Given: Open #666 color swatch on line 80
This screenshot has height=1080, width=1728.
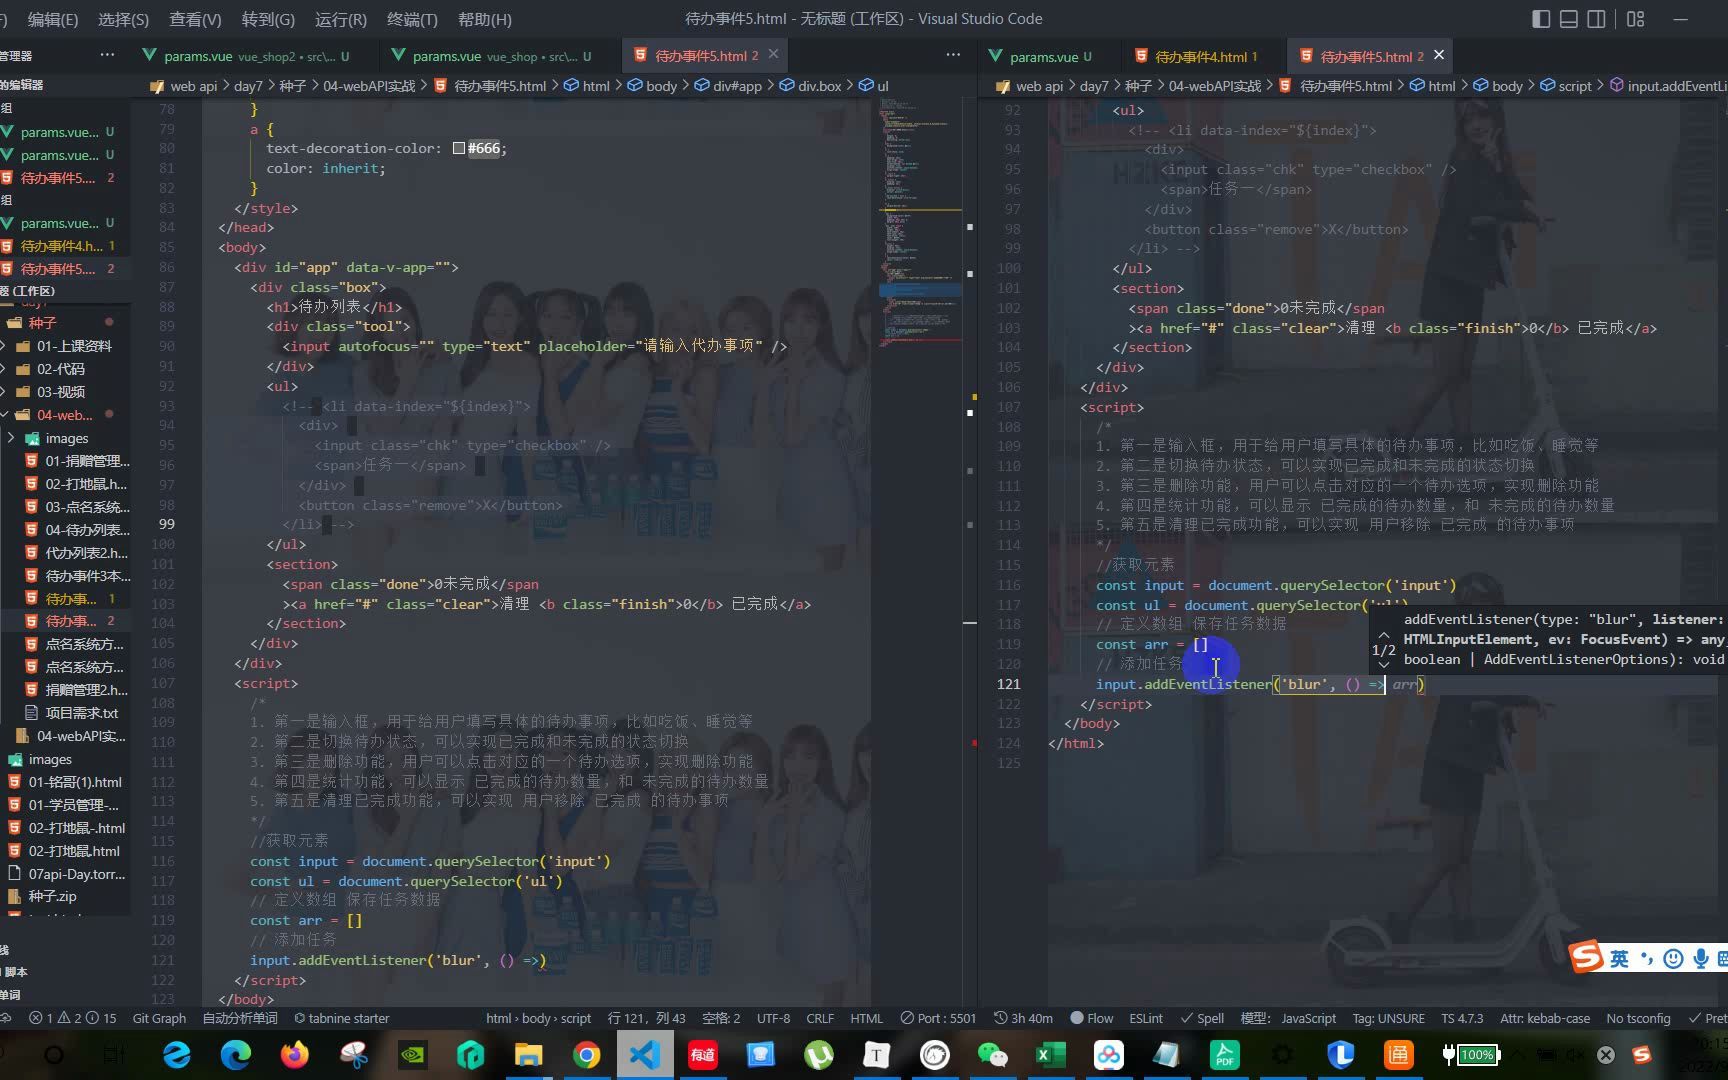Looking at the screenshot, I should [x=459, y=148].
